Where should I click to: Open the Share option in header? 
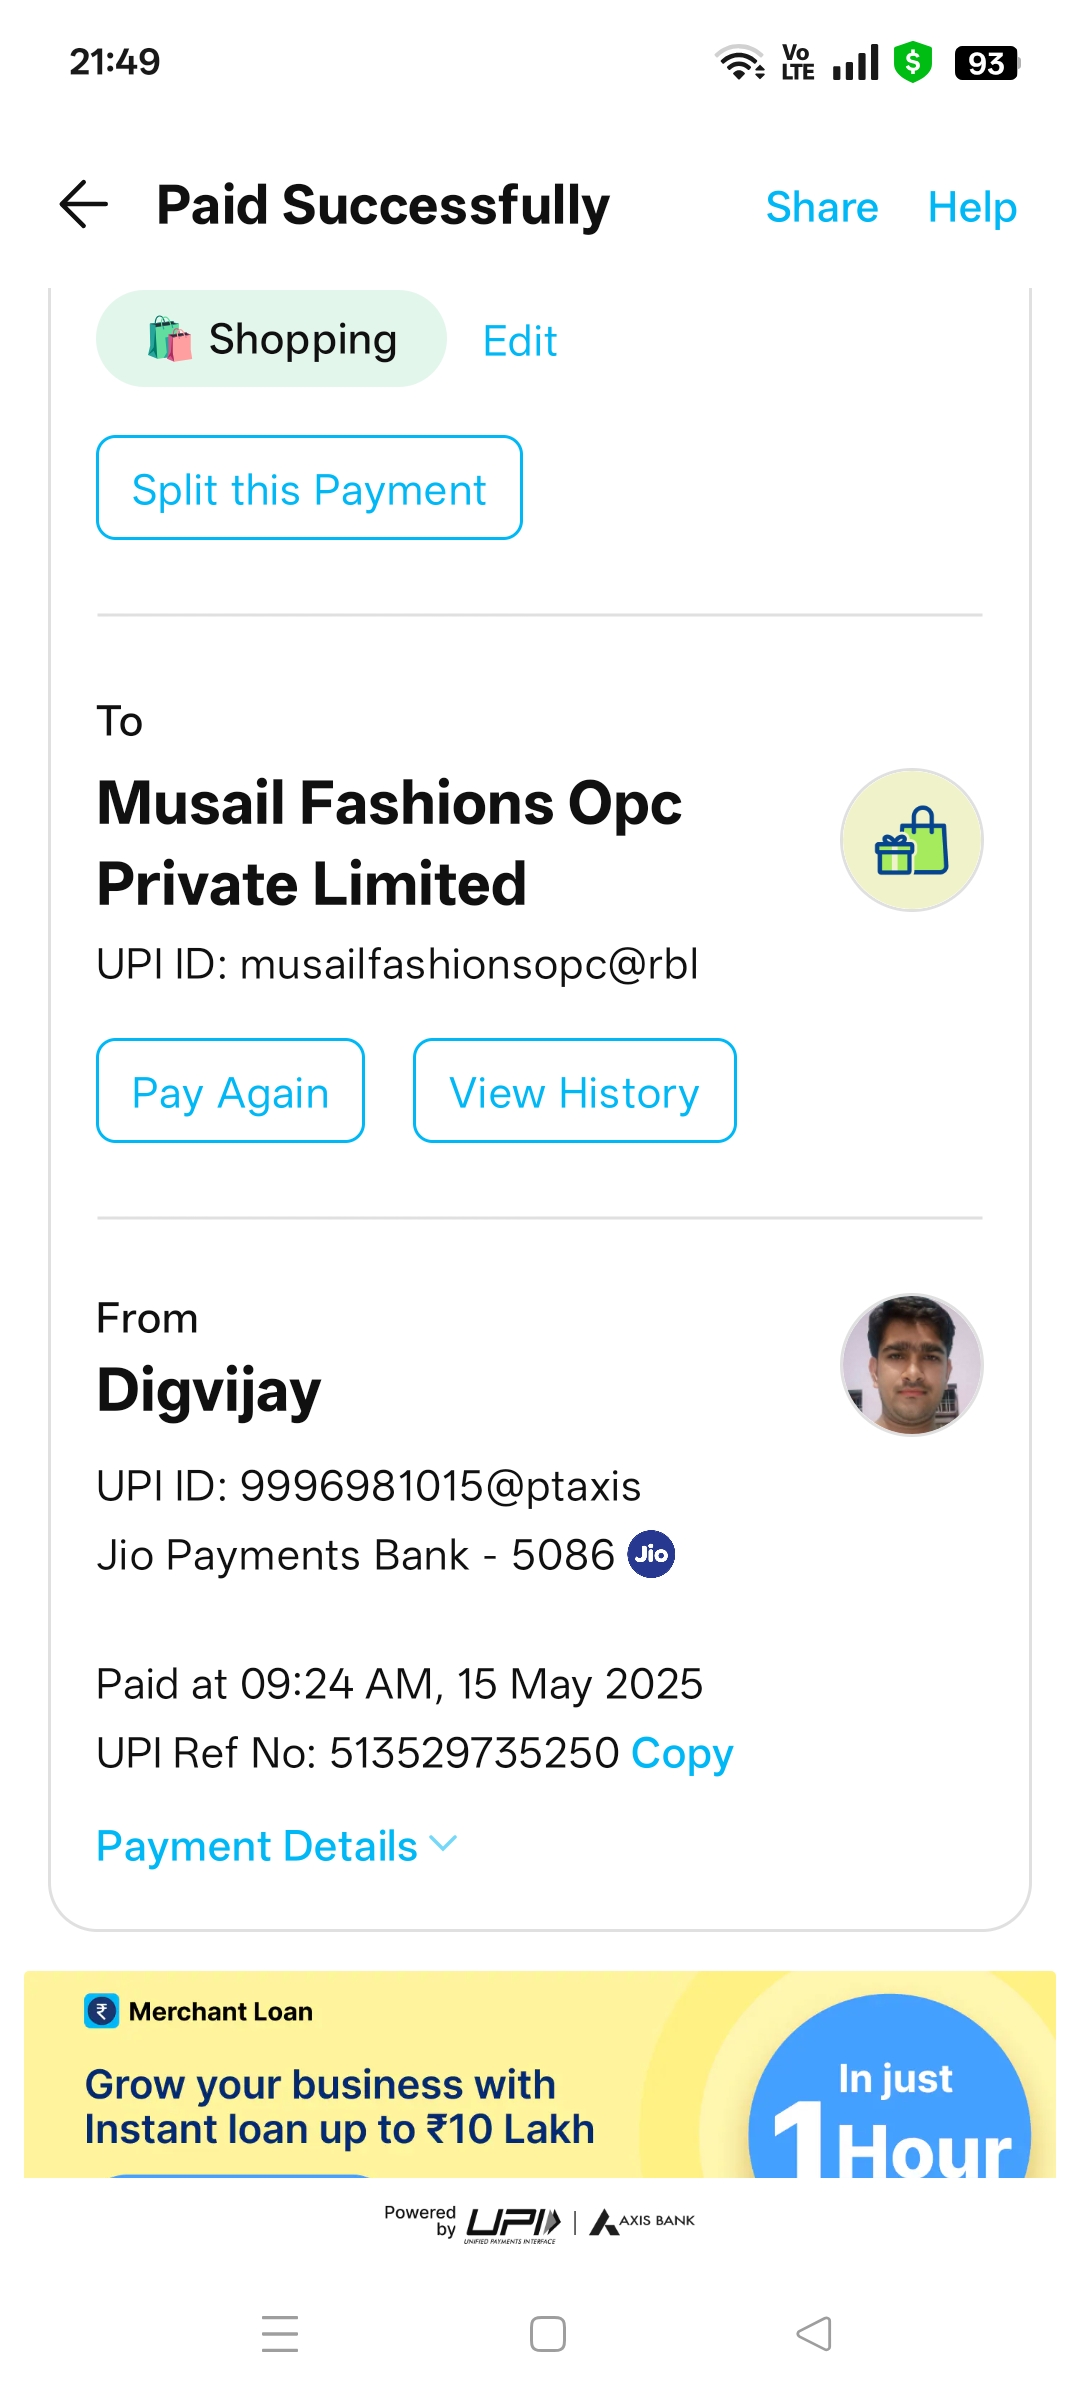(x=821, y=207)
